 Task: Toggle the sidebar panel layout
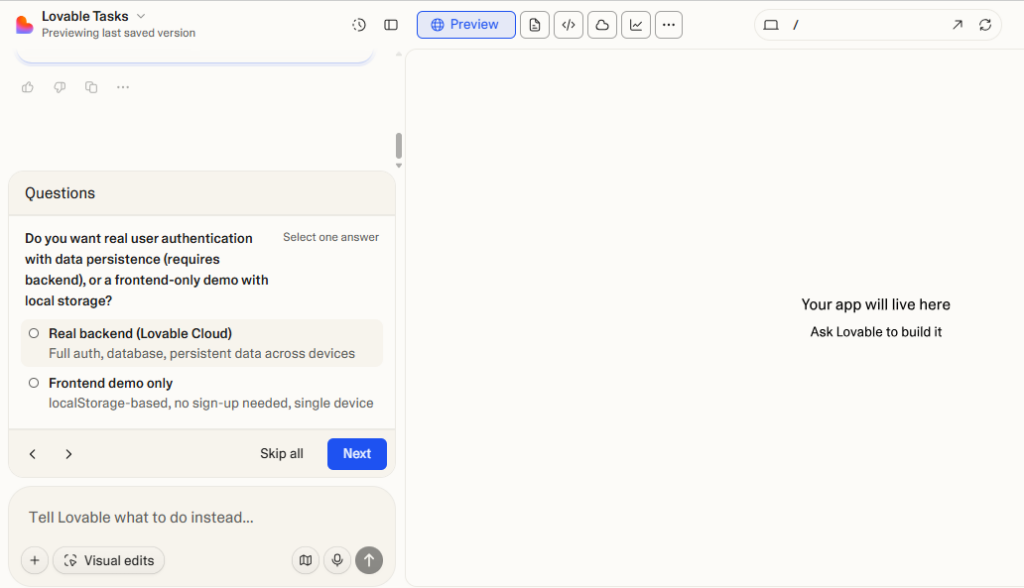point(390,24)
